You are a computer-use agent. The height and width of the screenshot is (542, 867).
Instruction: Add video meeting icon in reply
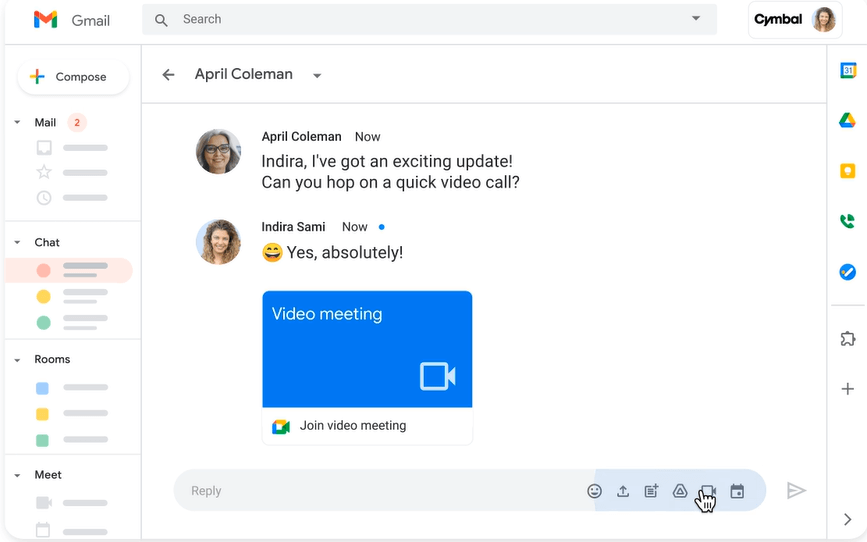coord(708,491)
